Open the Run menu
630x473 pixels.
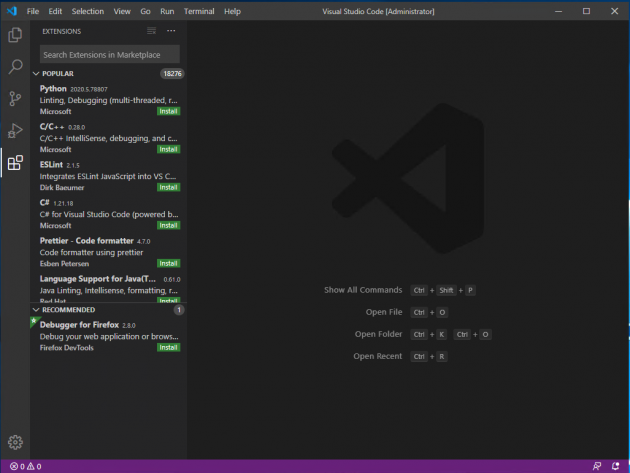tap(167, 11)
